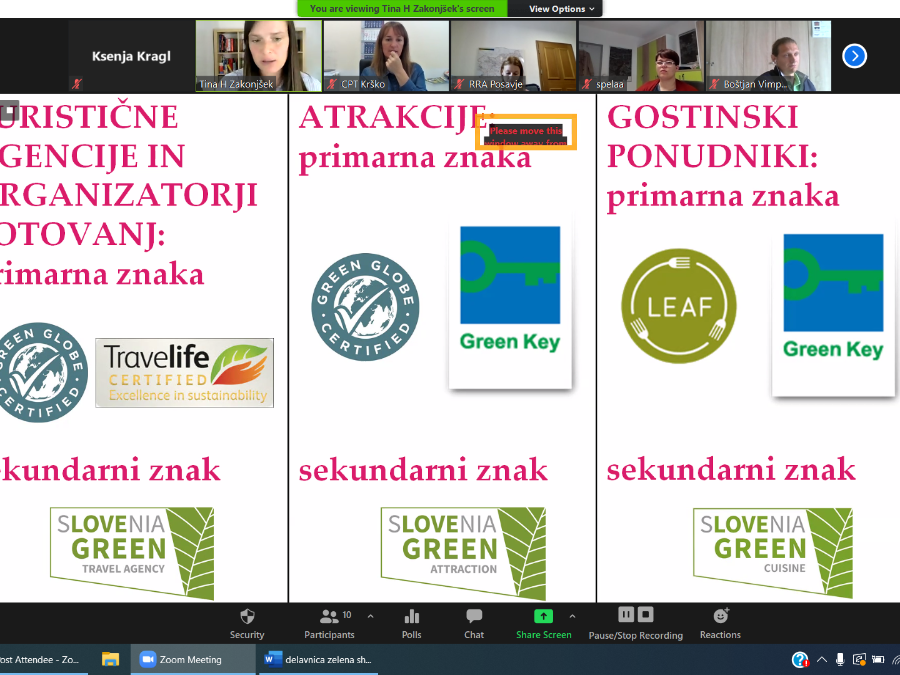Select Tina H Zakonjšek's video thumbnail

pyautogui.click(x=259, y=56)
